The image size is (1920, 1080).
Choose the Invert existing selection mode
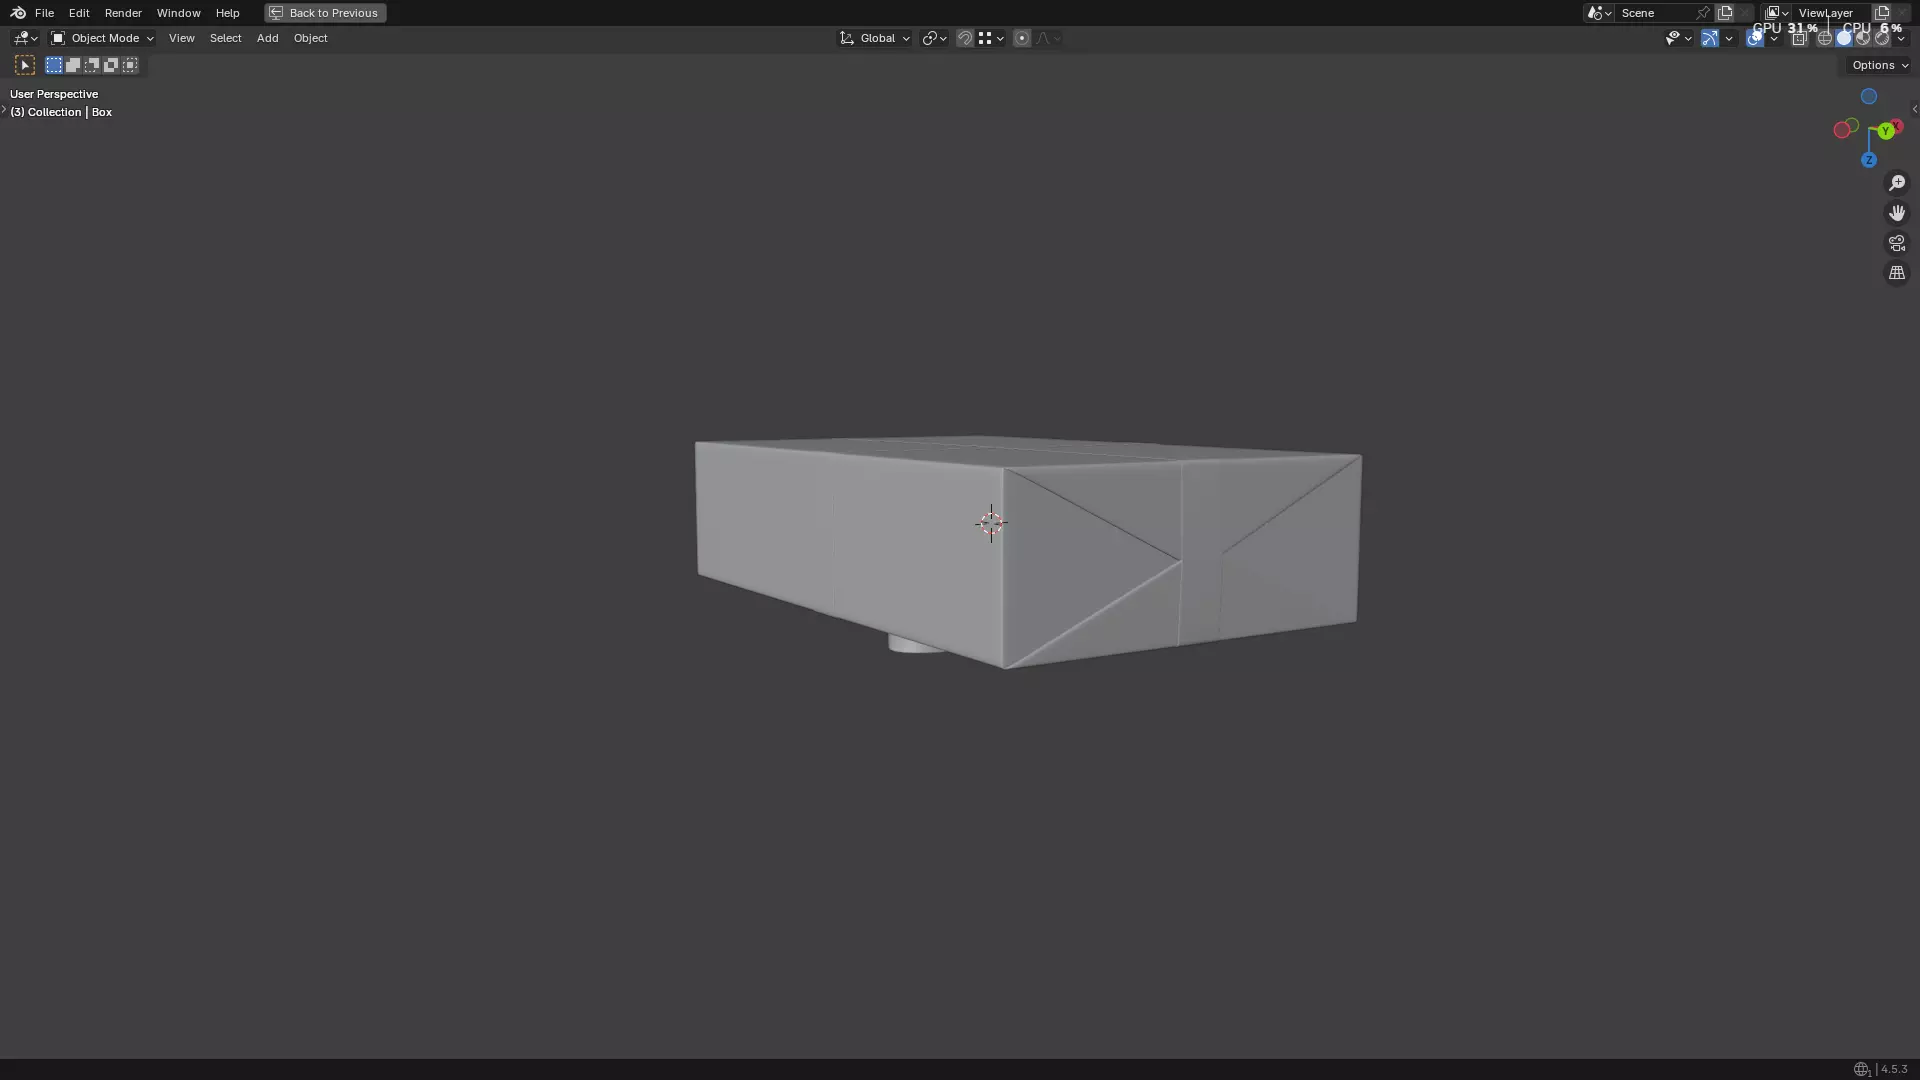(x=111, y=65)
